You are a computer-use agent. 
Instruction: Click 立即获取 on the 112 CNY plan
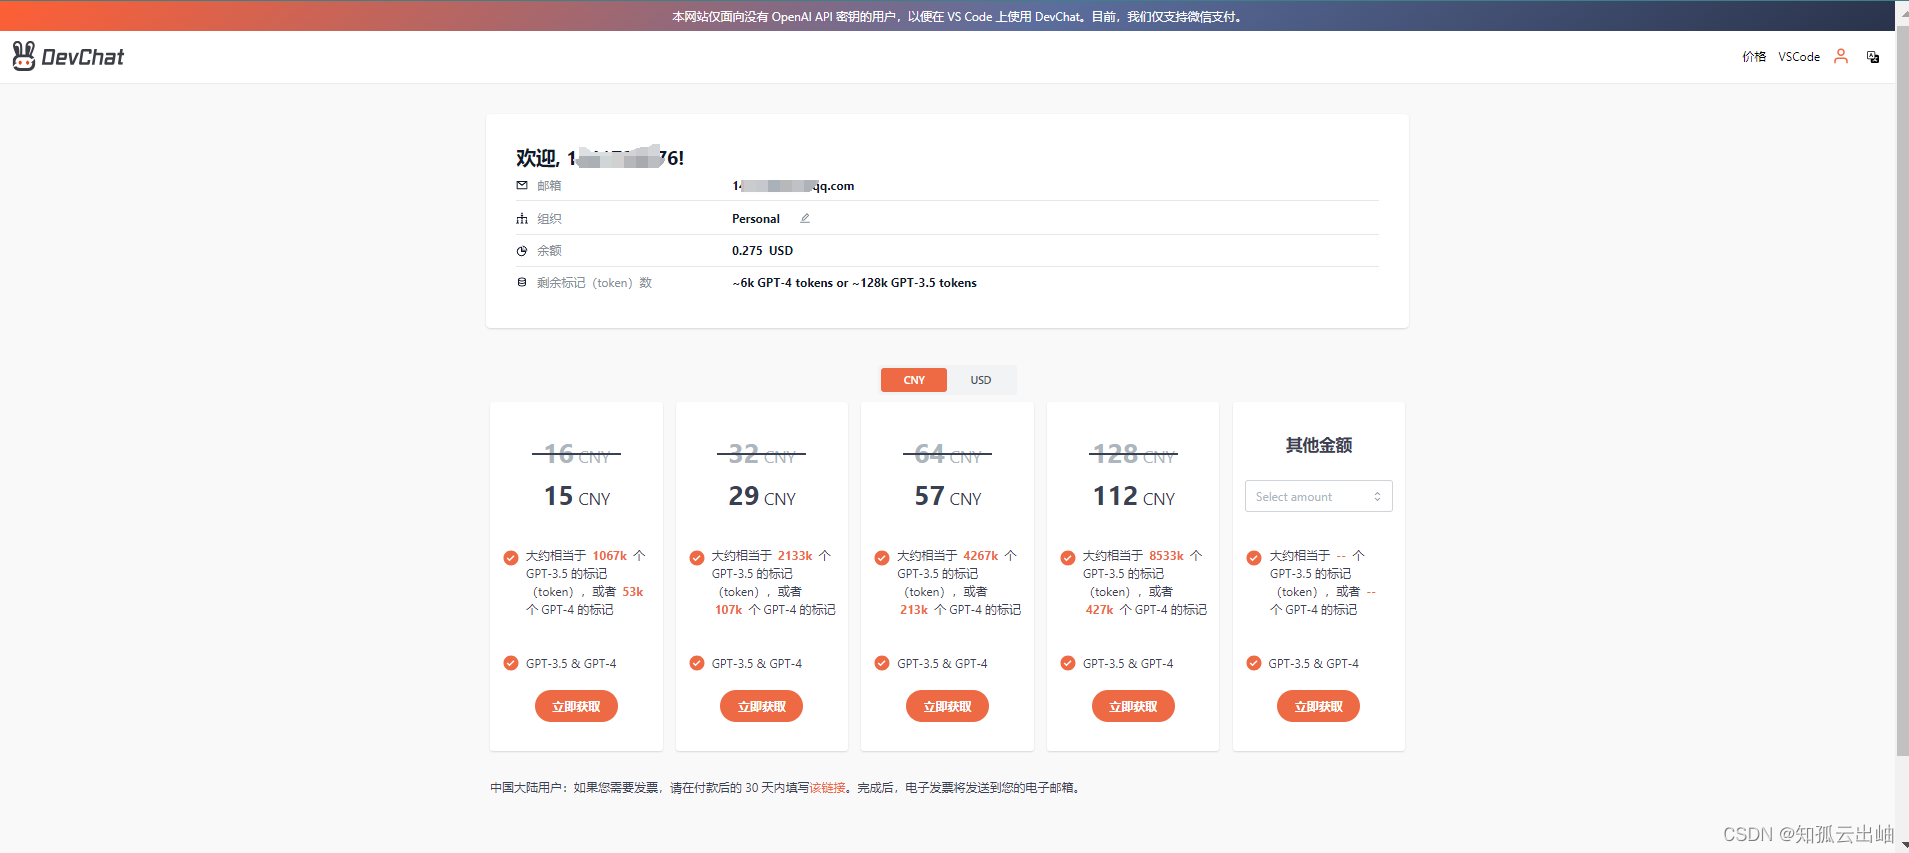pyautogui.click(x=1133, y=706)
